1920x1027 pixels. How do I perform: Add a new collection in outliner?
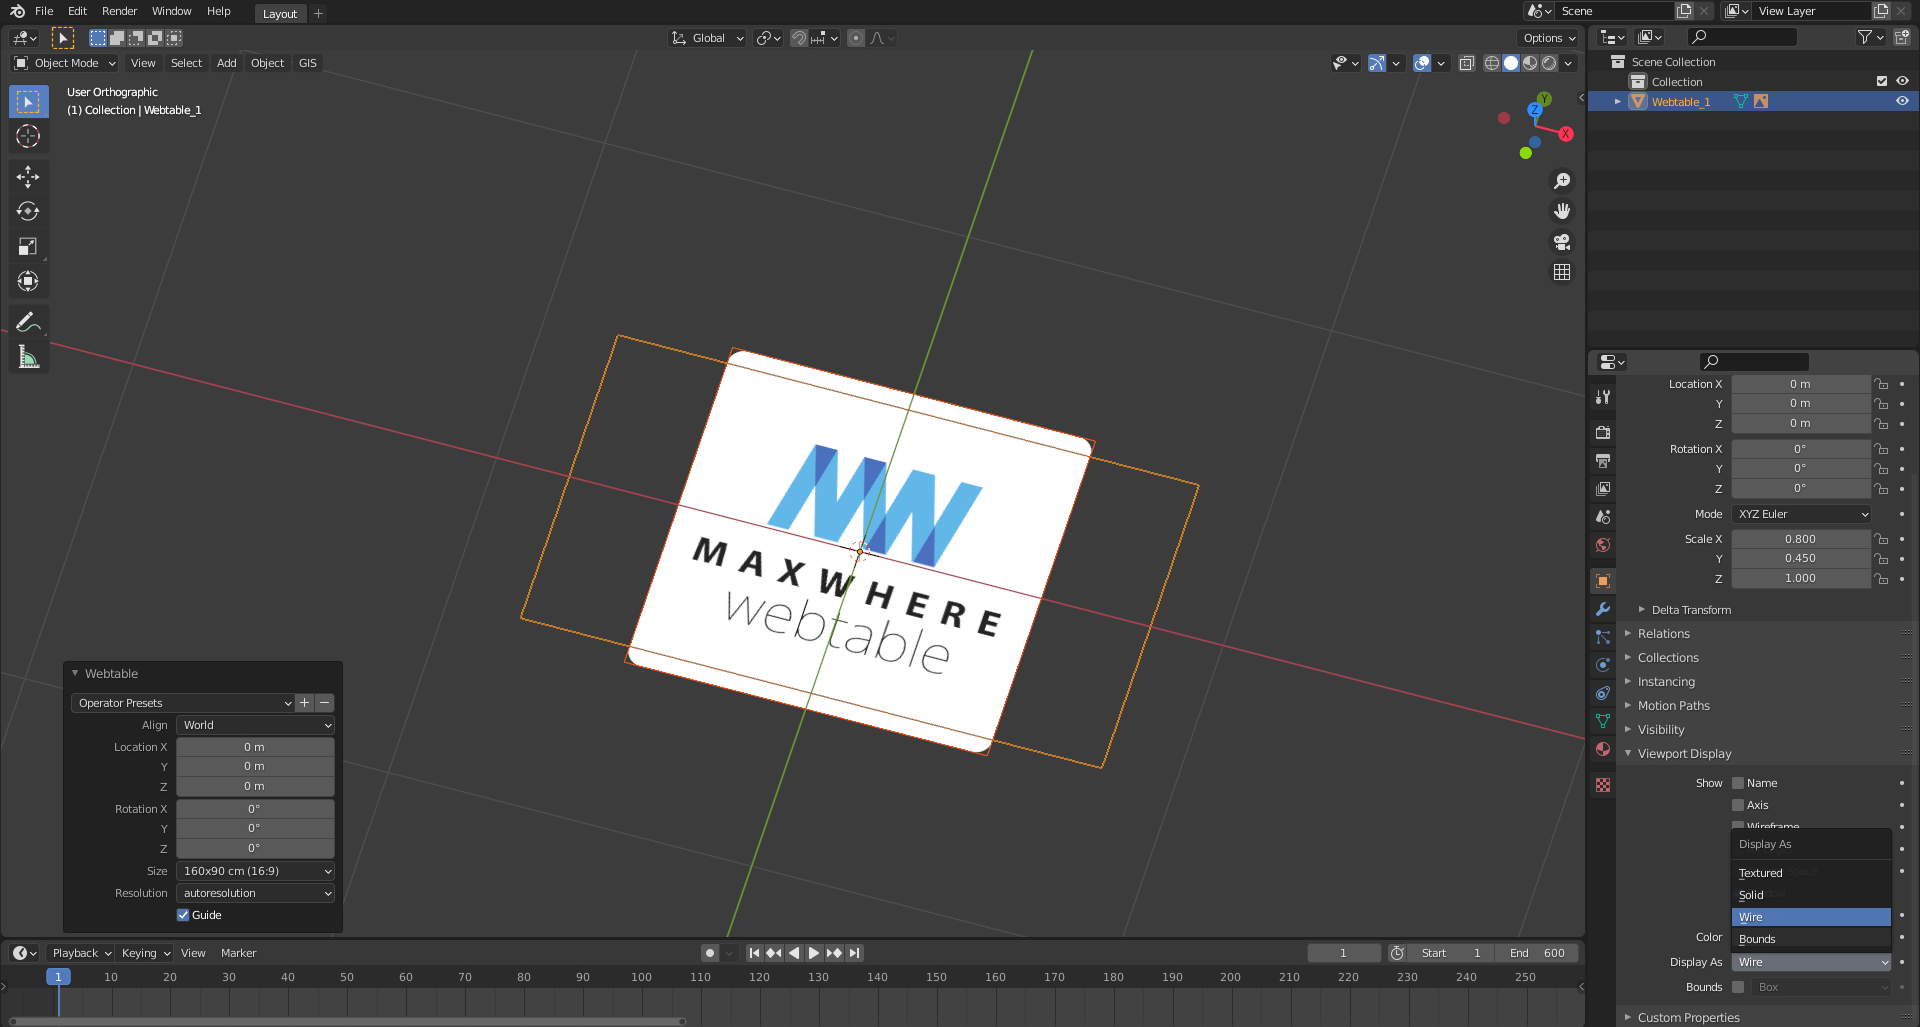[x=1902, y=37]
